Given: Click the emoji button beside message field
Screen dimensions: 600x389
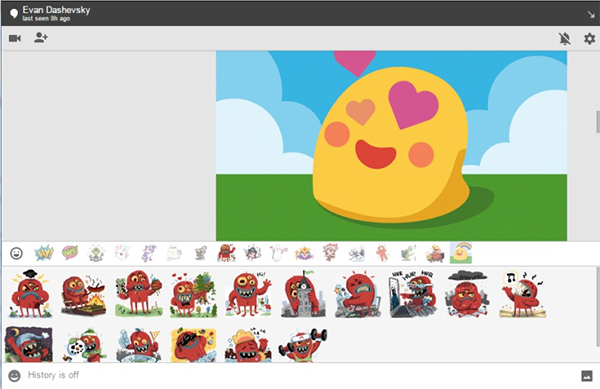Looking at the screenshot, I should click(x=15, y=376).
